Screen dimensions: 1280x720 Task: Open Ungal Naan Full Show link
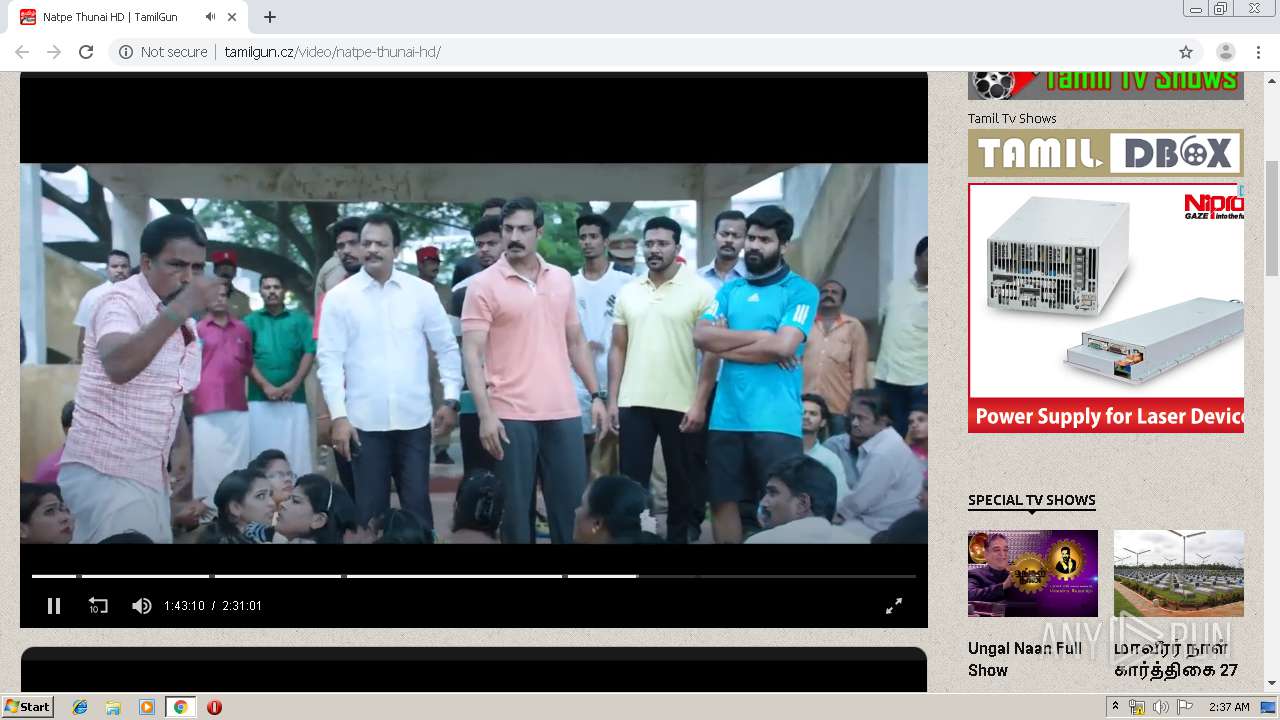click(1025, 659)
